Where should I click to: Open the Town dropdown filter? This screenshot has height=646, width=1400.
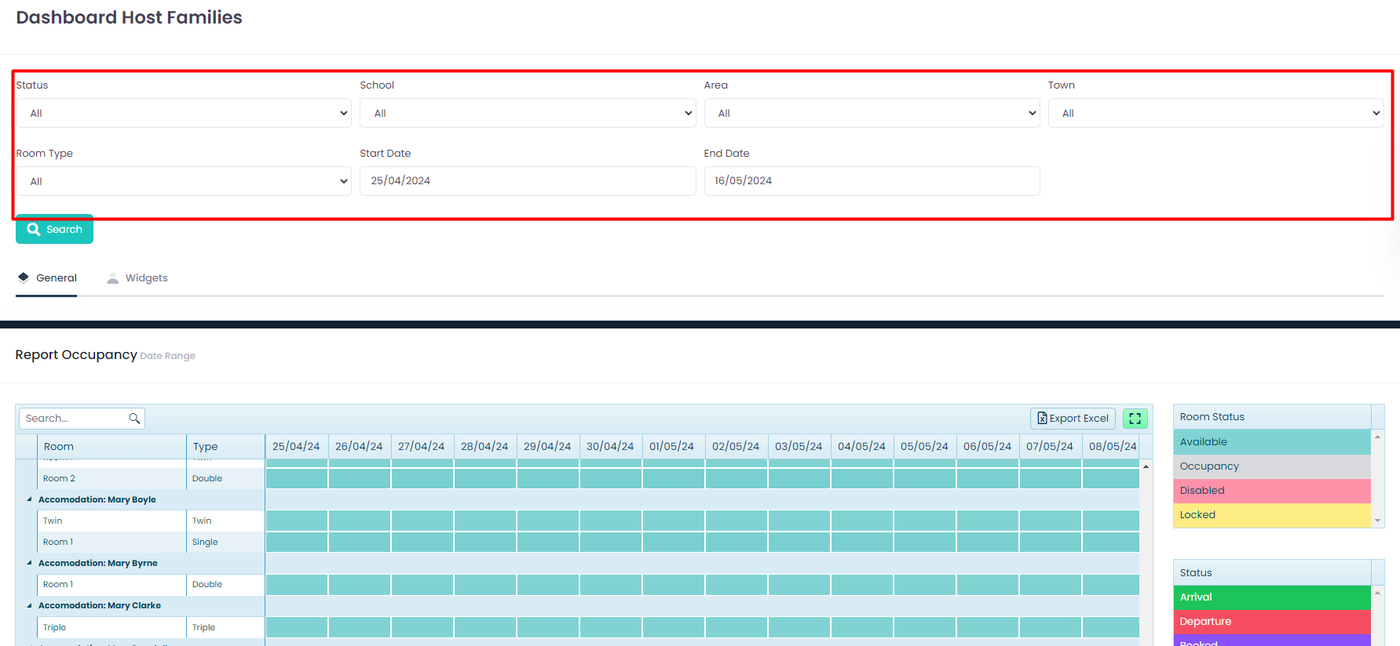[x=1215, y=113]
